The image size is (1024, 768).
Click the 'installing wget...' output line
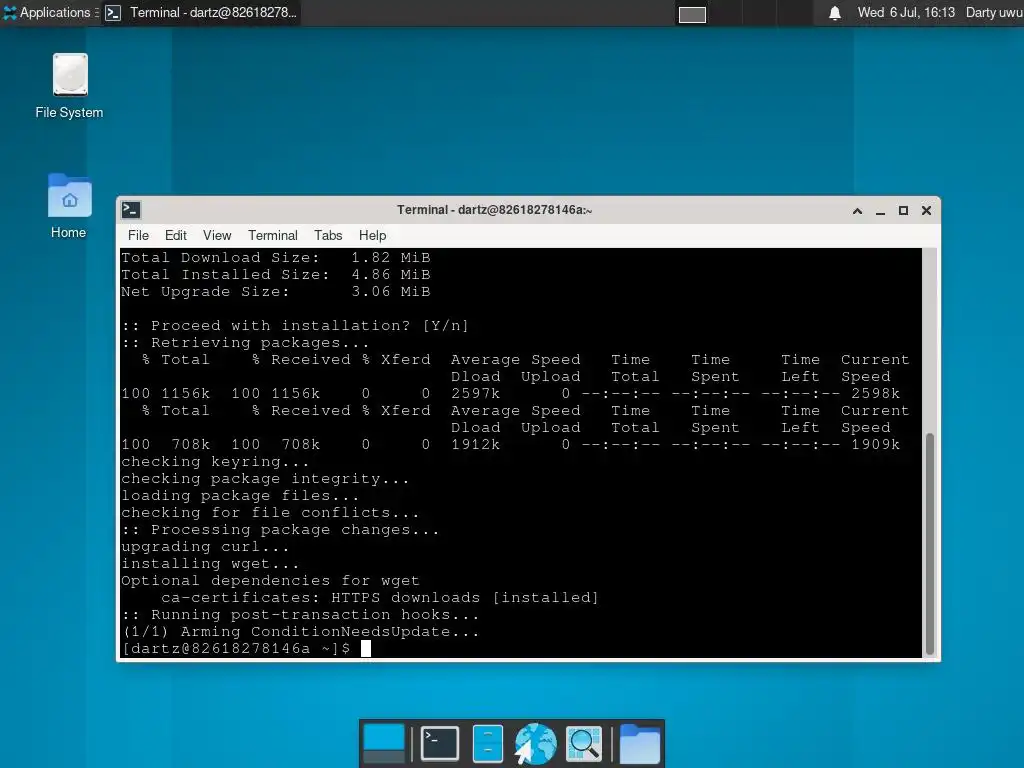[210, 563]
